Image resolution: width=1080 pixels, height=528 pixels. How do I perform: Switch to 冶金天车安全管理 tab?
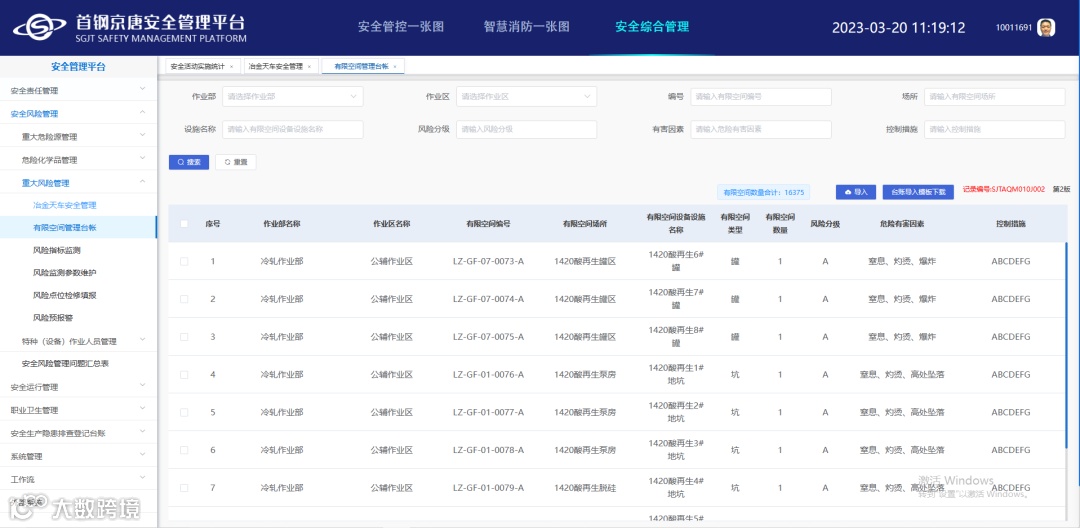(275, 67)
